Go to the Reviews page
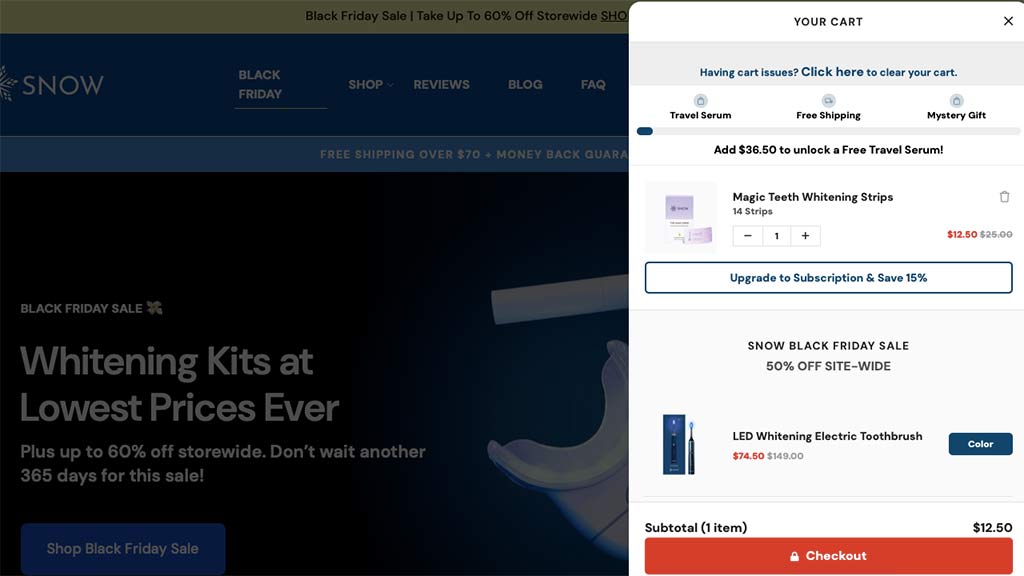The width and height of the screenshot is (1024, 576). (441, 85)
